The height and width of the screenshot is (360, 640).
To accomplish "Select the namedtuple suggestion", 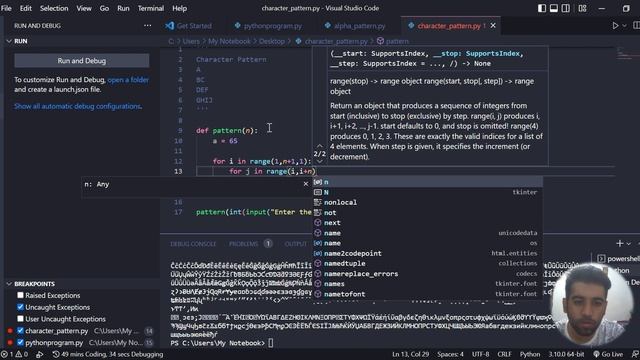I will pos(427,264).
